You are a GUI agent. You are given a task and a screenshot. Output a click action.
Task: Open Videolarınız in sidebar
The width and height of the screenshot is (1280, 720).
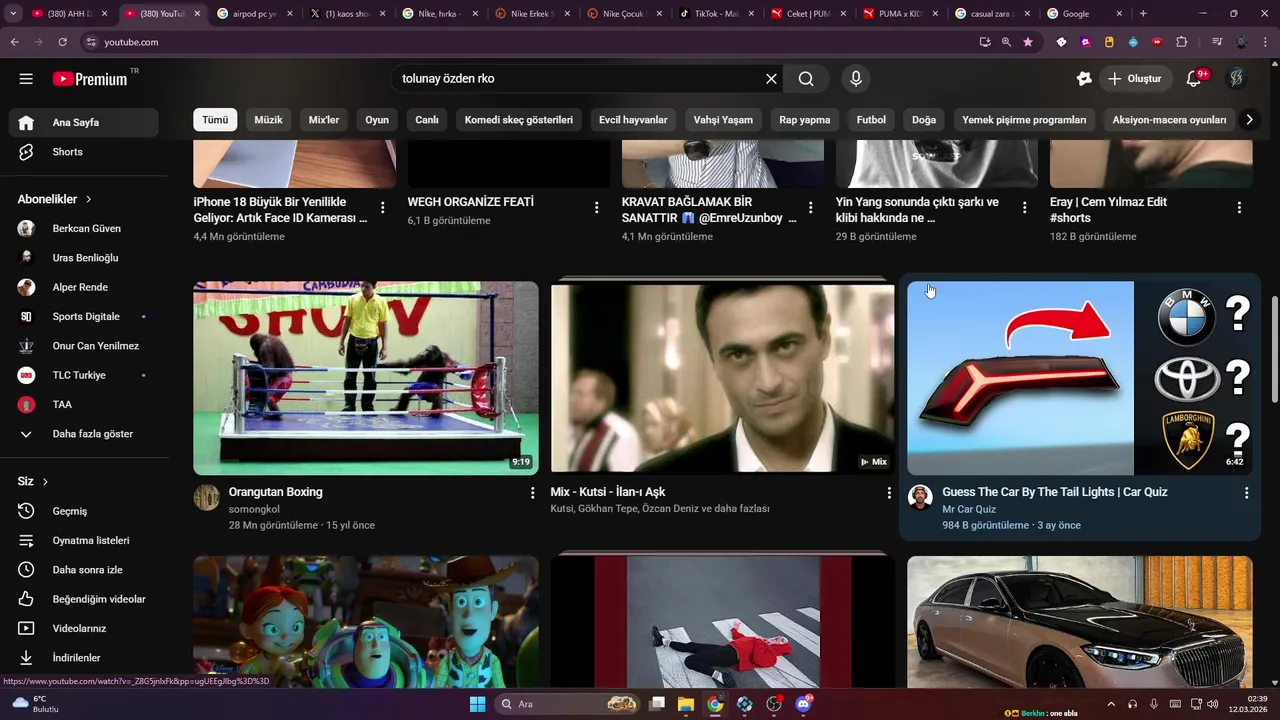coord(84,629)
